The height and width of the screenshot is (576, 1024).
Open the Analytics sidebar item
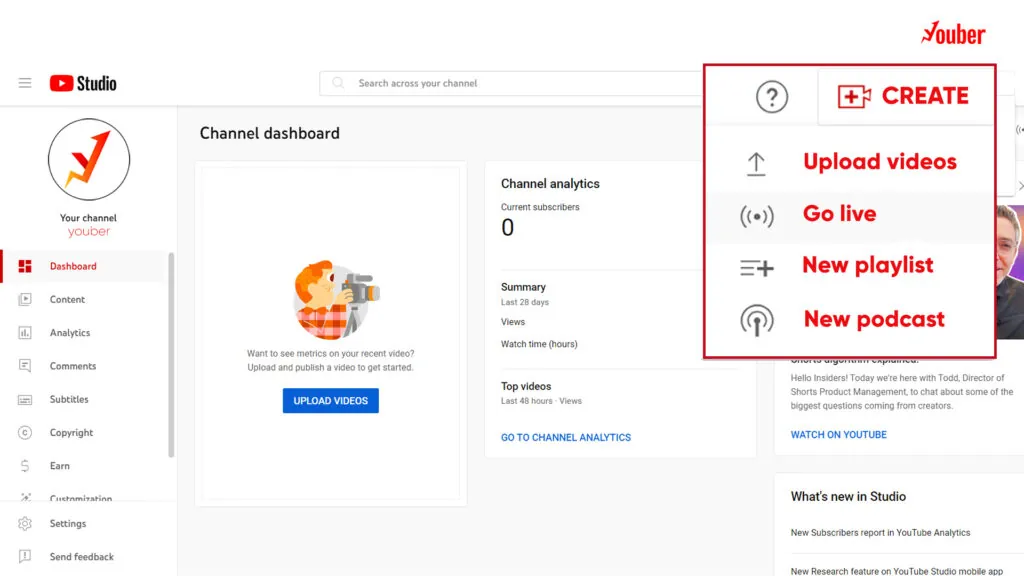pos(85,333)
